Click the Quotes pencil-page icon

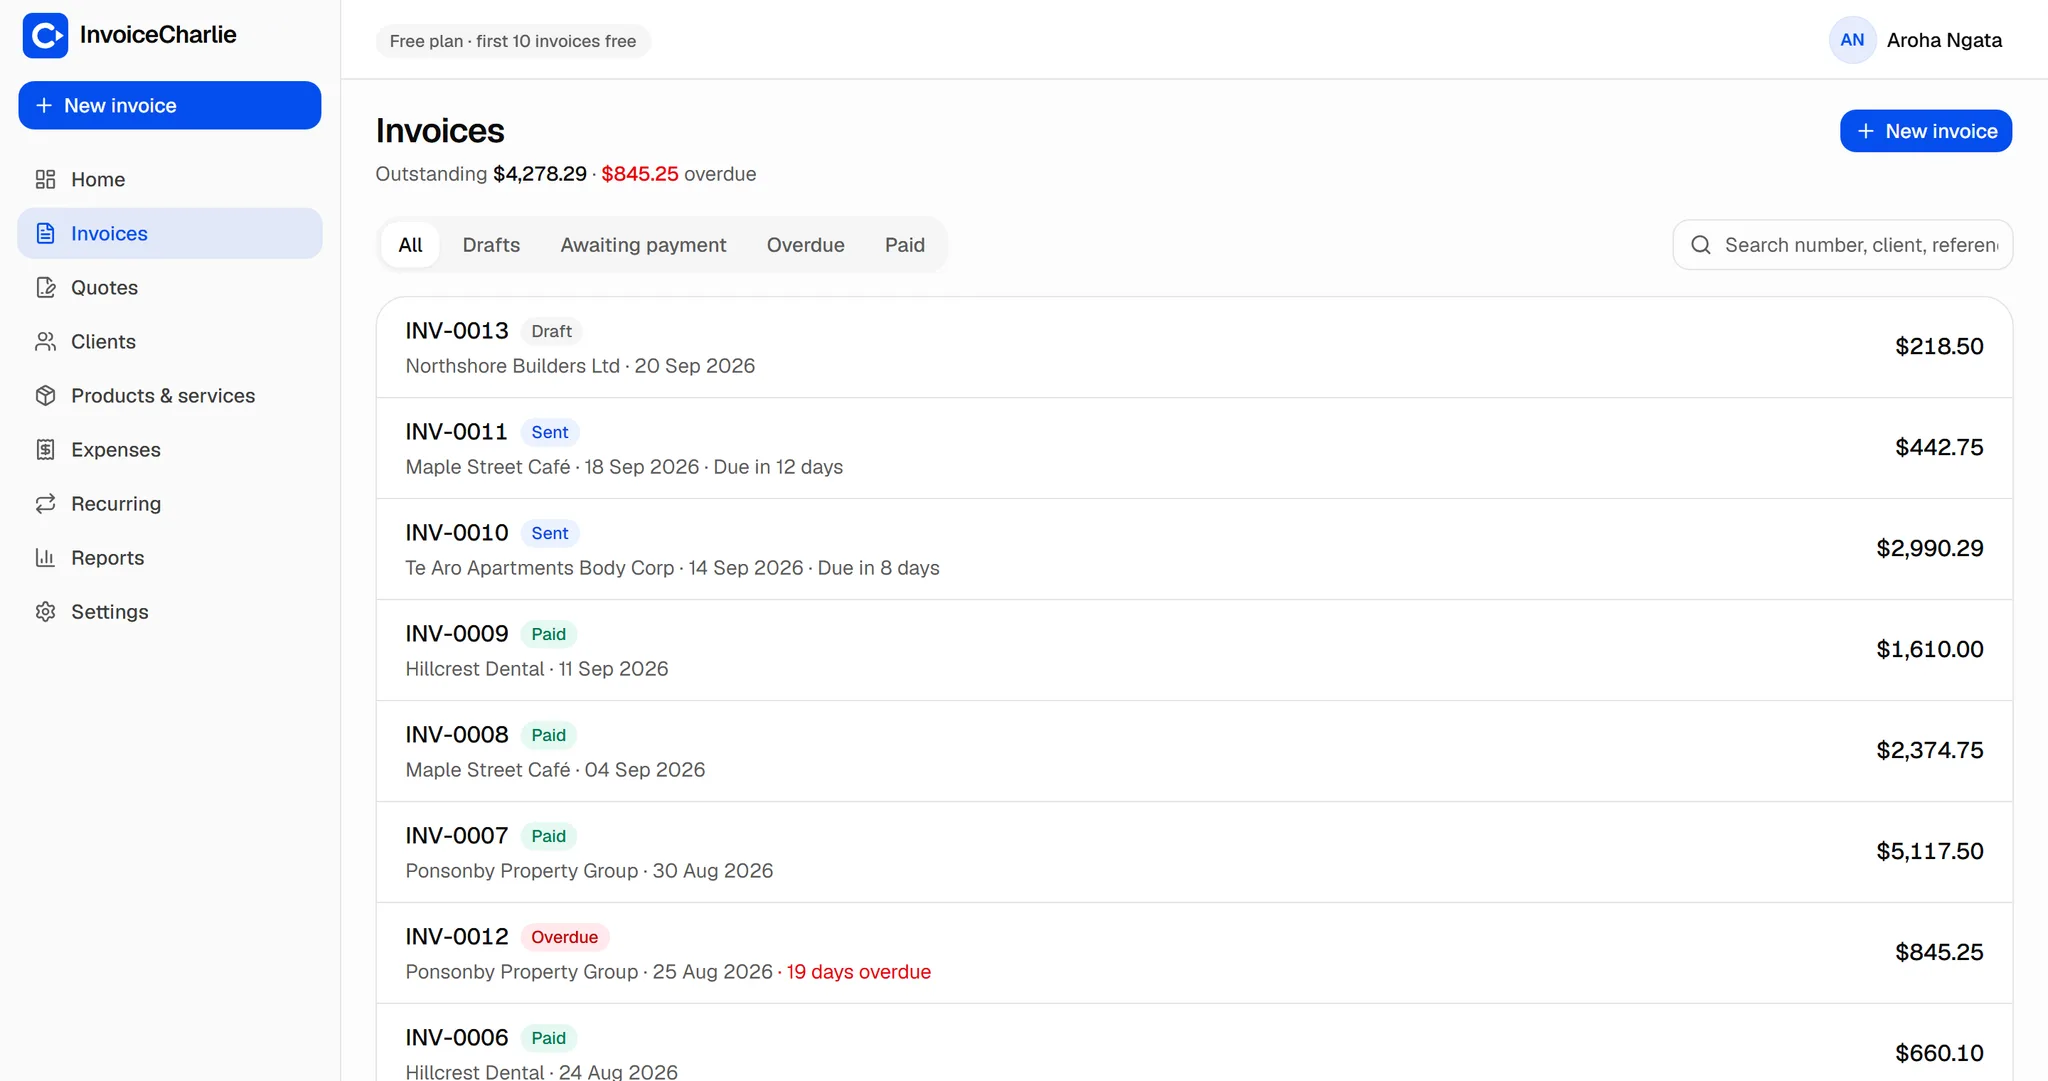point(45,287)
